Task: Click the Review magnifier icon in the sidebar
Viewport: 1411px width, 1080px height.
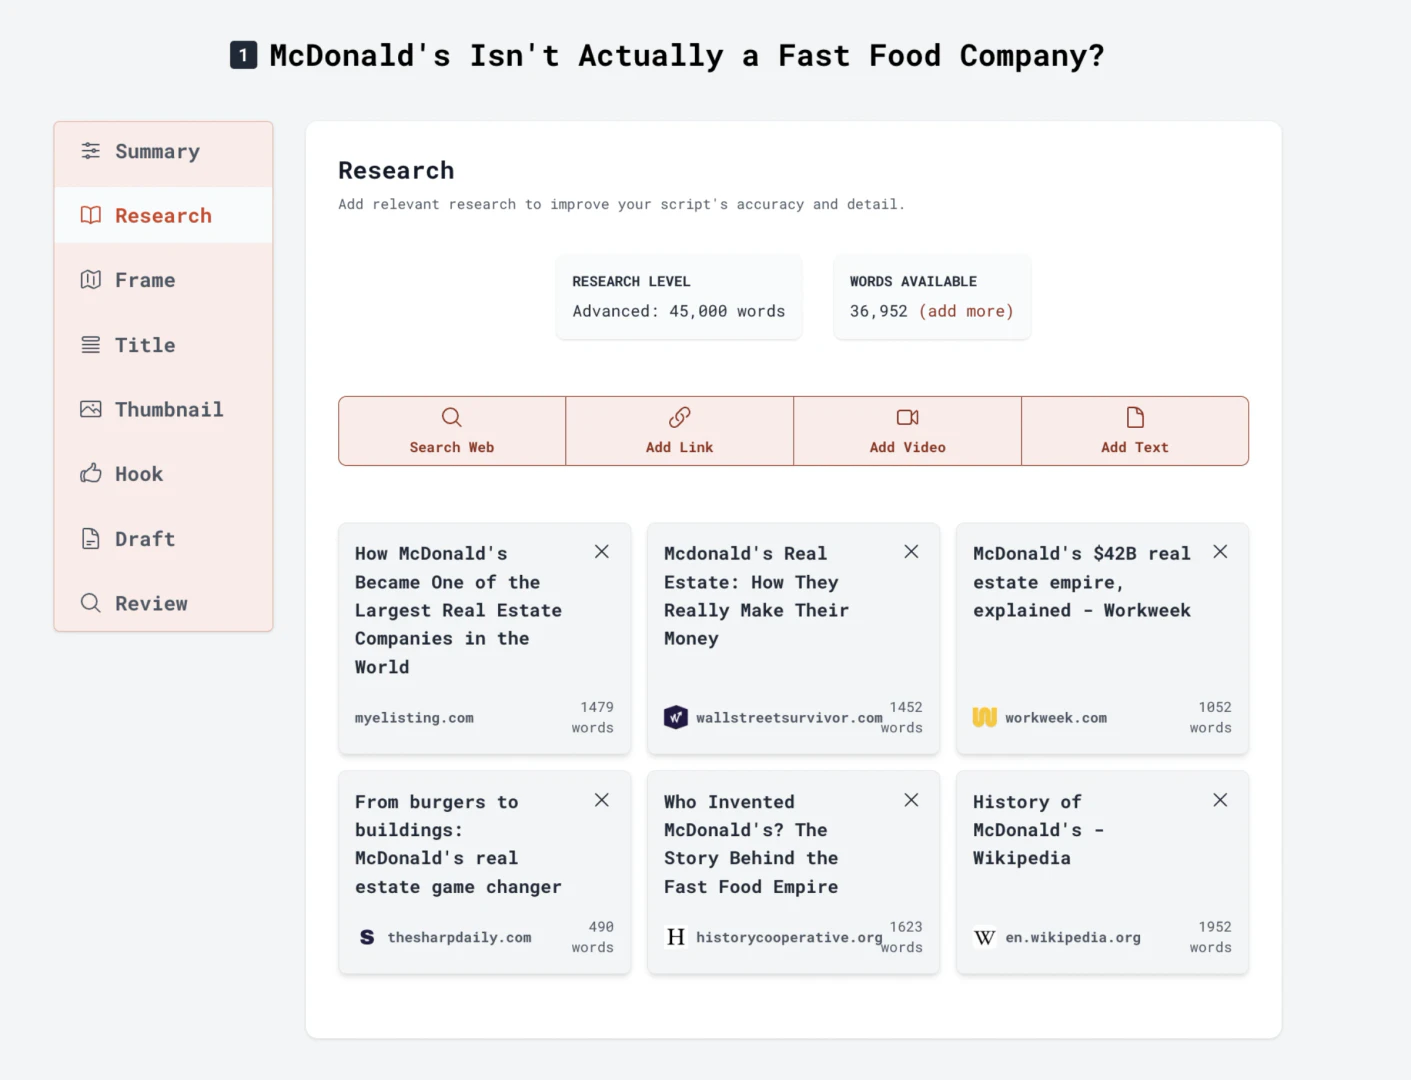Action: tap(91, 602)
